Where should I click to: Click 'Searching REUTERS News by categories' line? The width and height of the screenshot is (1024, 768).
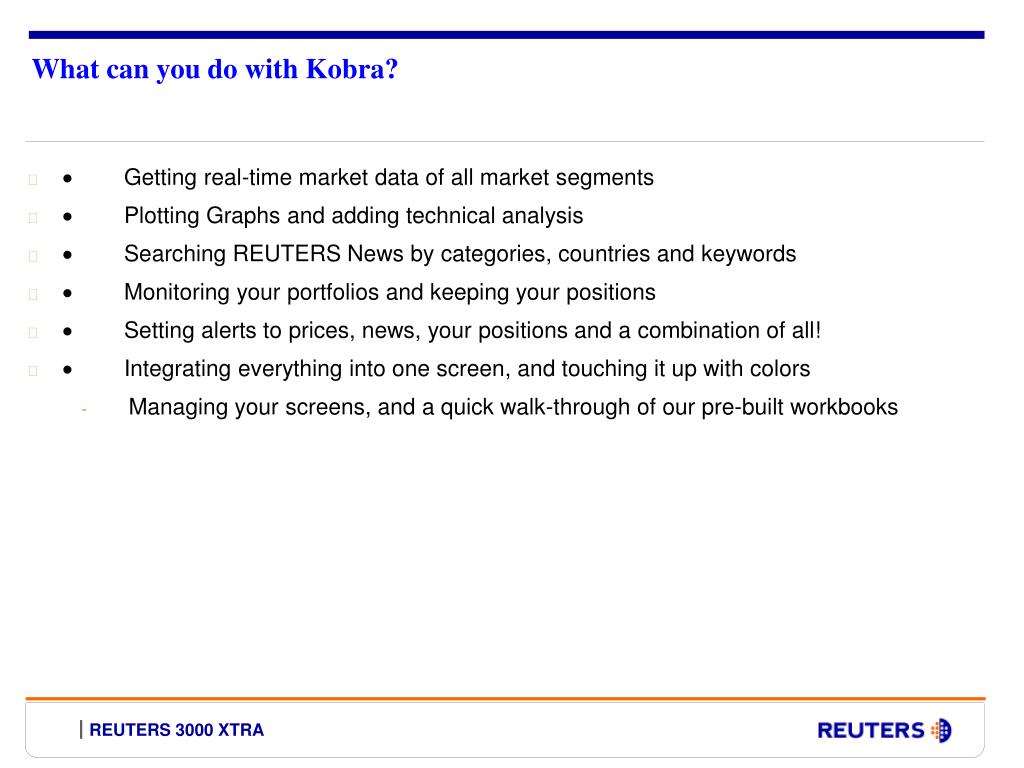[460, 254]
